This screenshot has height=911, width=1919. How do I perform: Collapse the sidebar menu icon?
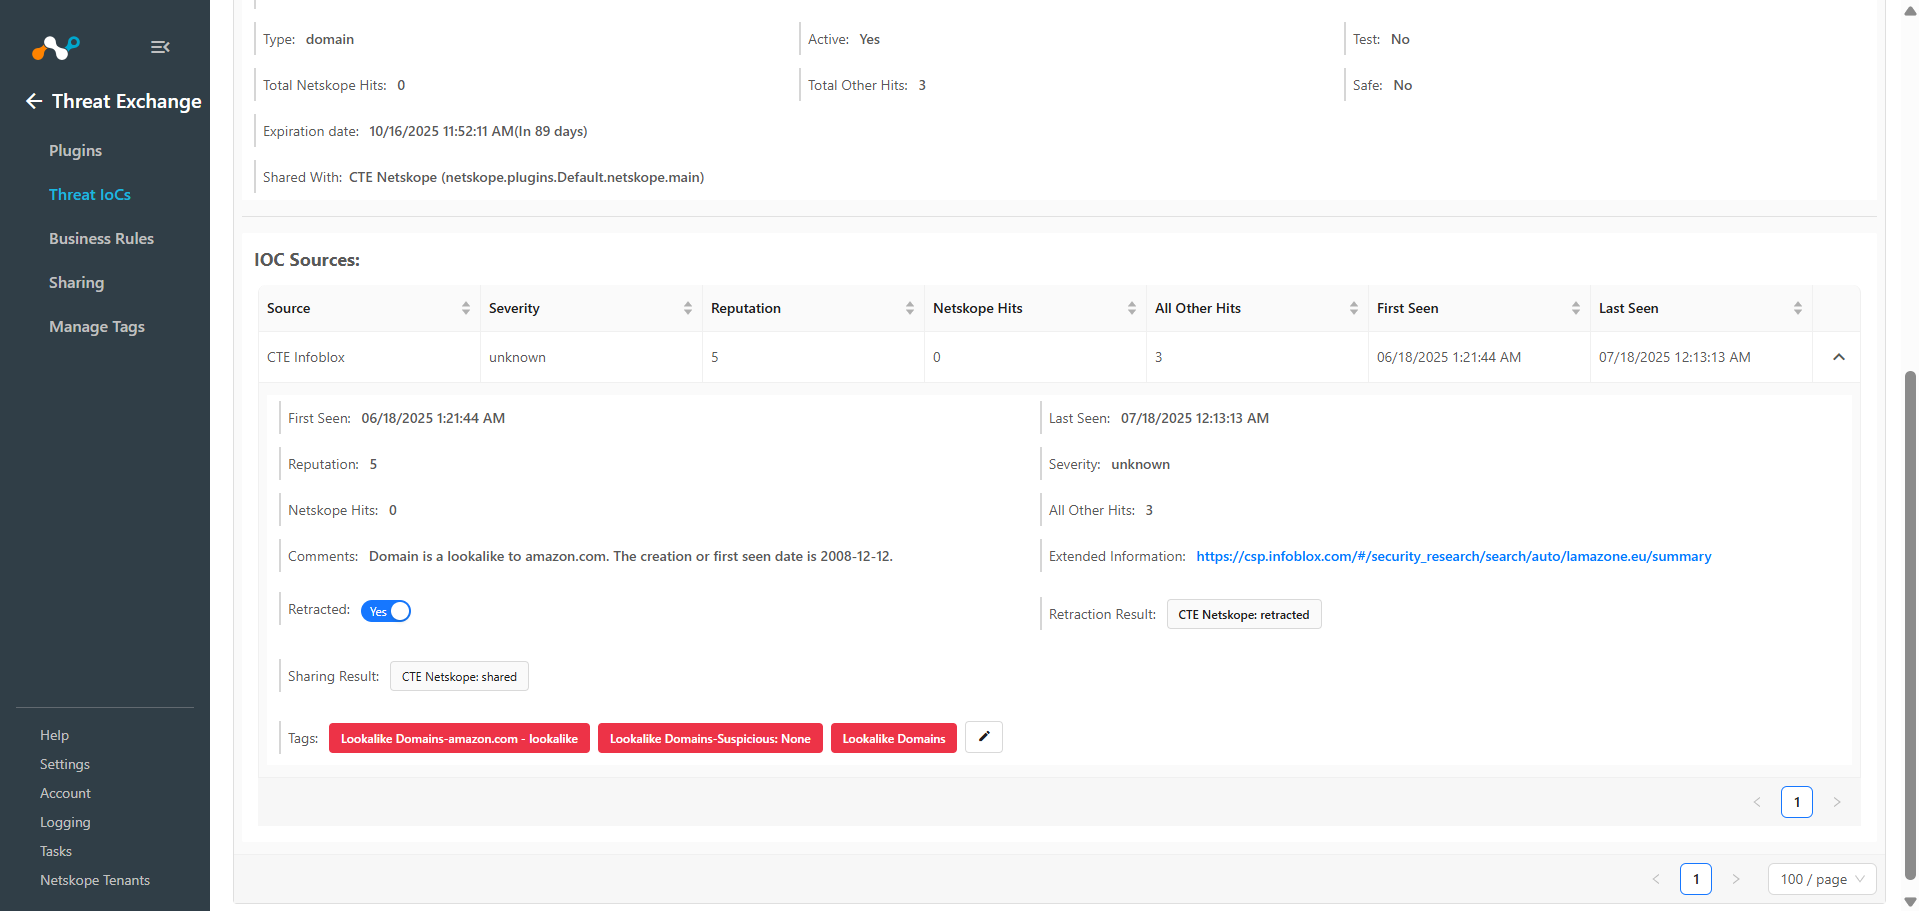pyautogui.click(x=160, y=47)
